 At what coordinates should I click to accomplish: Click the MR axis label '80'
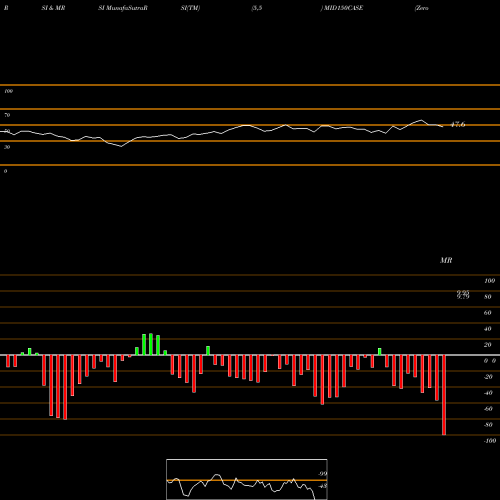tap(488, 297)
